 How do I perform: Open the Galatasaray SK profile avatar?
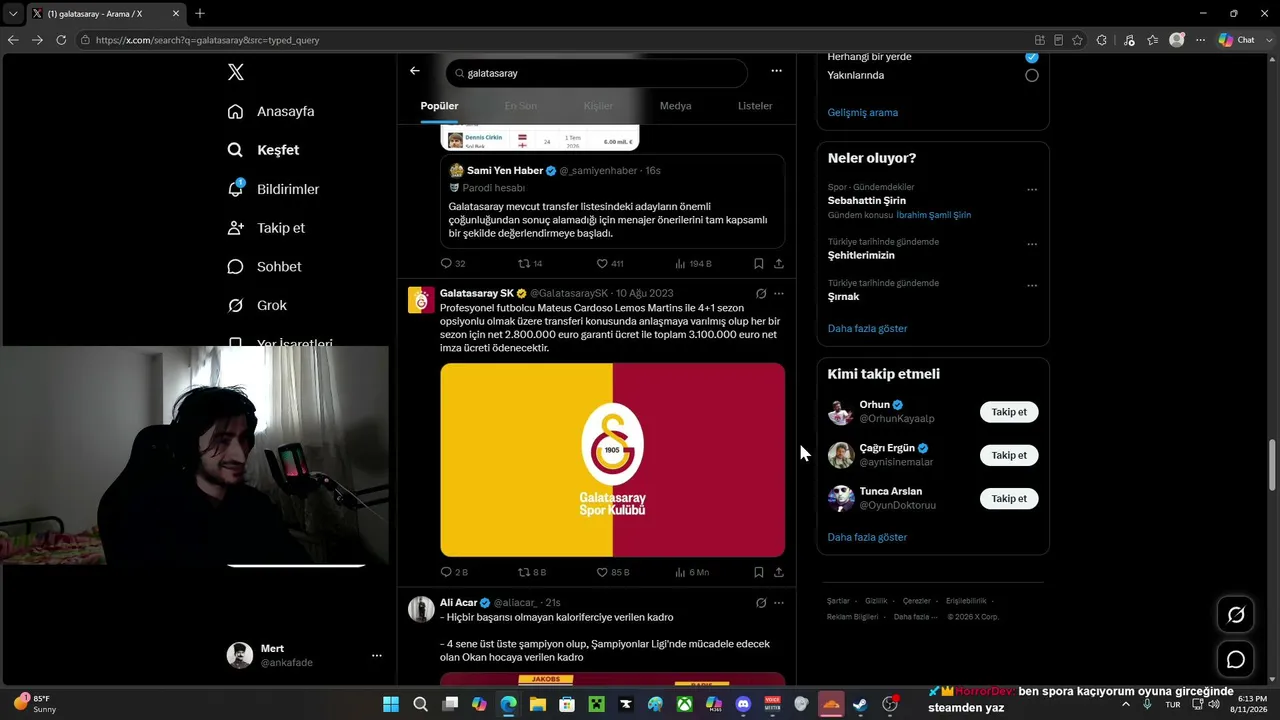tap(421, 300)
